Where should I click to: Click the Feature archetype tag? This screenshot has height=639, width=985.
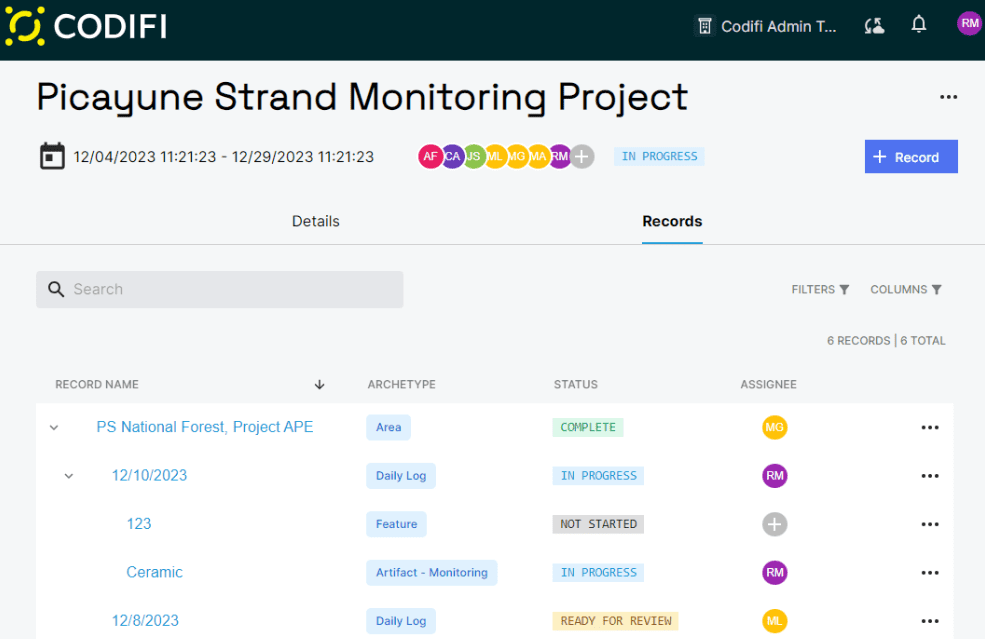[x=396, y=524]
